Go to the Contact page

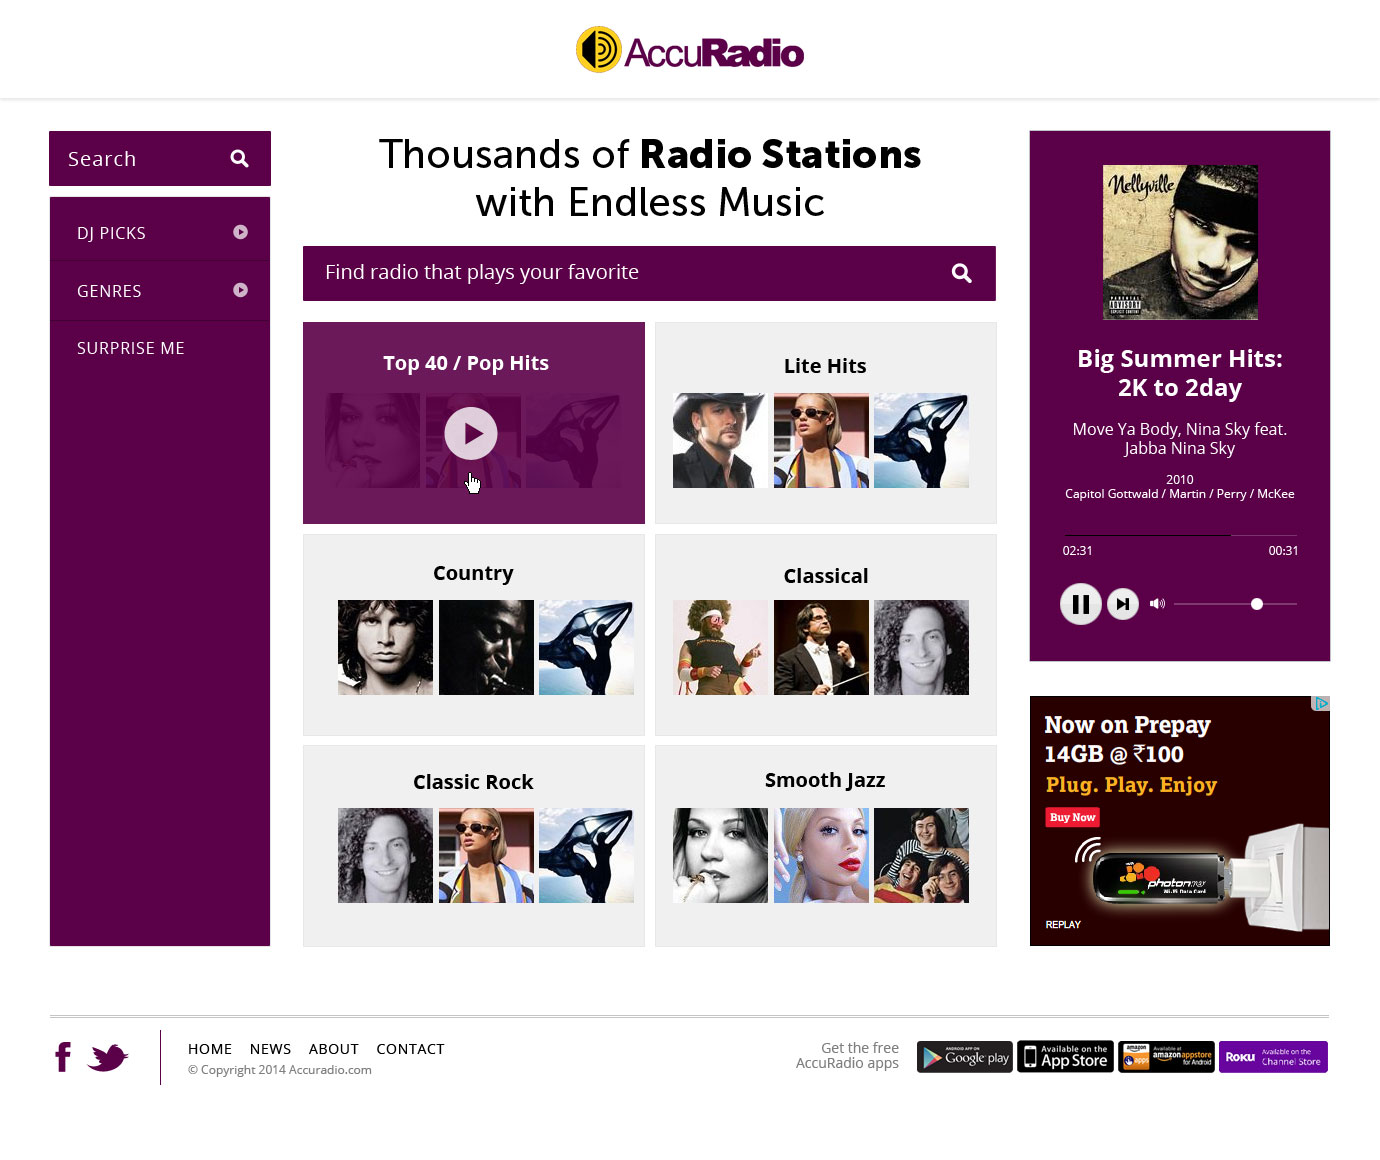click(410, 1049)
